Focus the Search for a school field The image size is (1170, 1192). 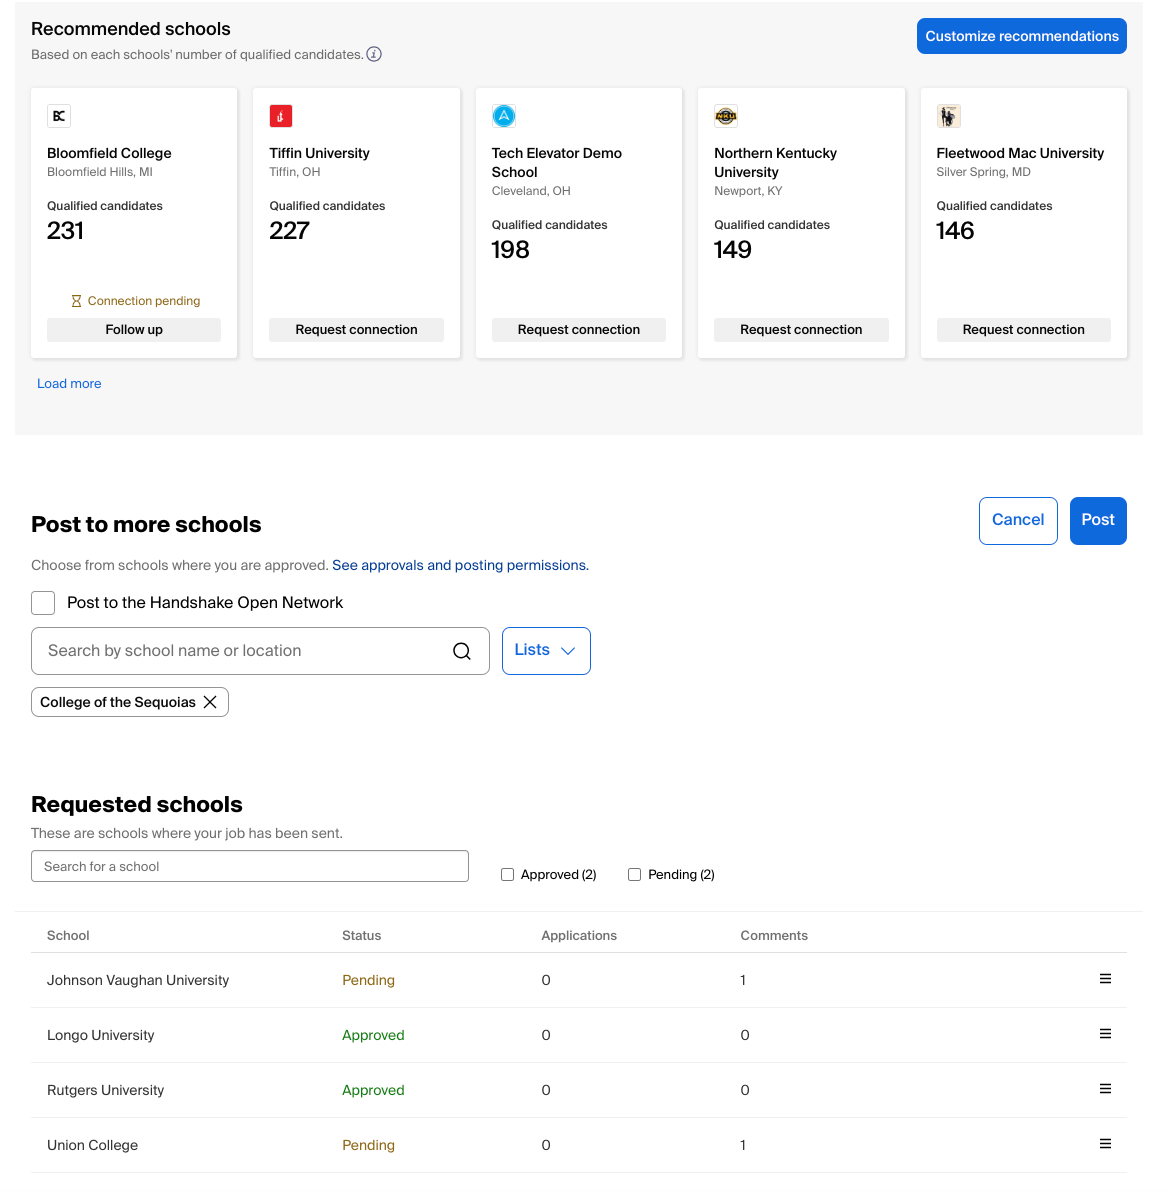coord(249,866)
